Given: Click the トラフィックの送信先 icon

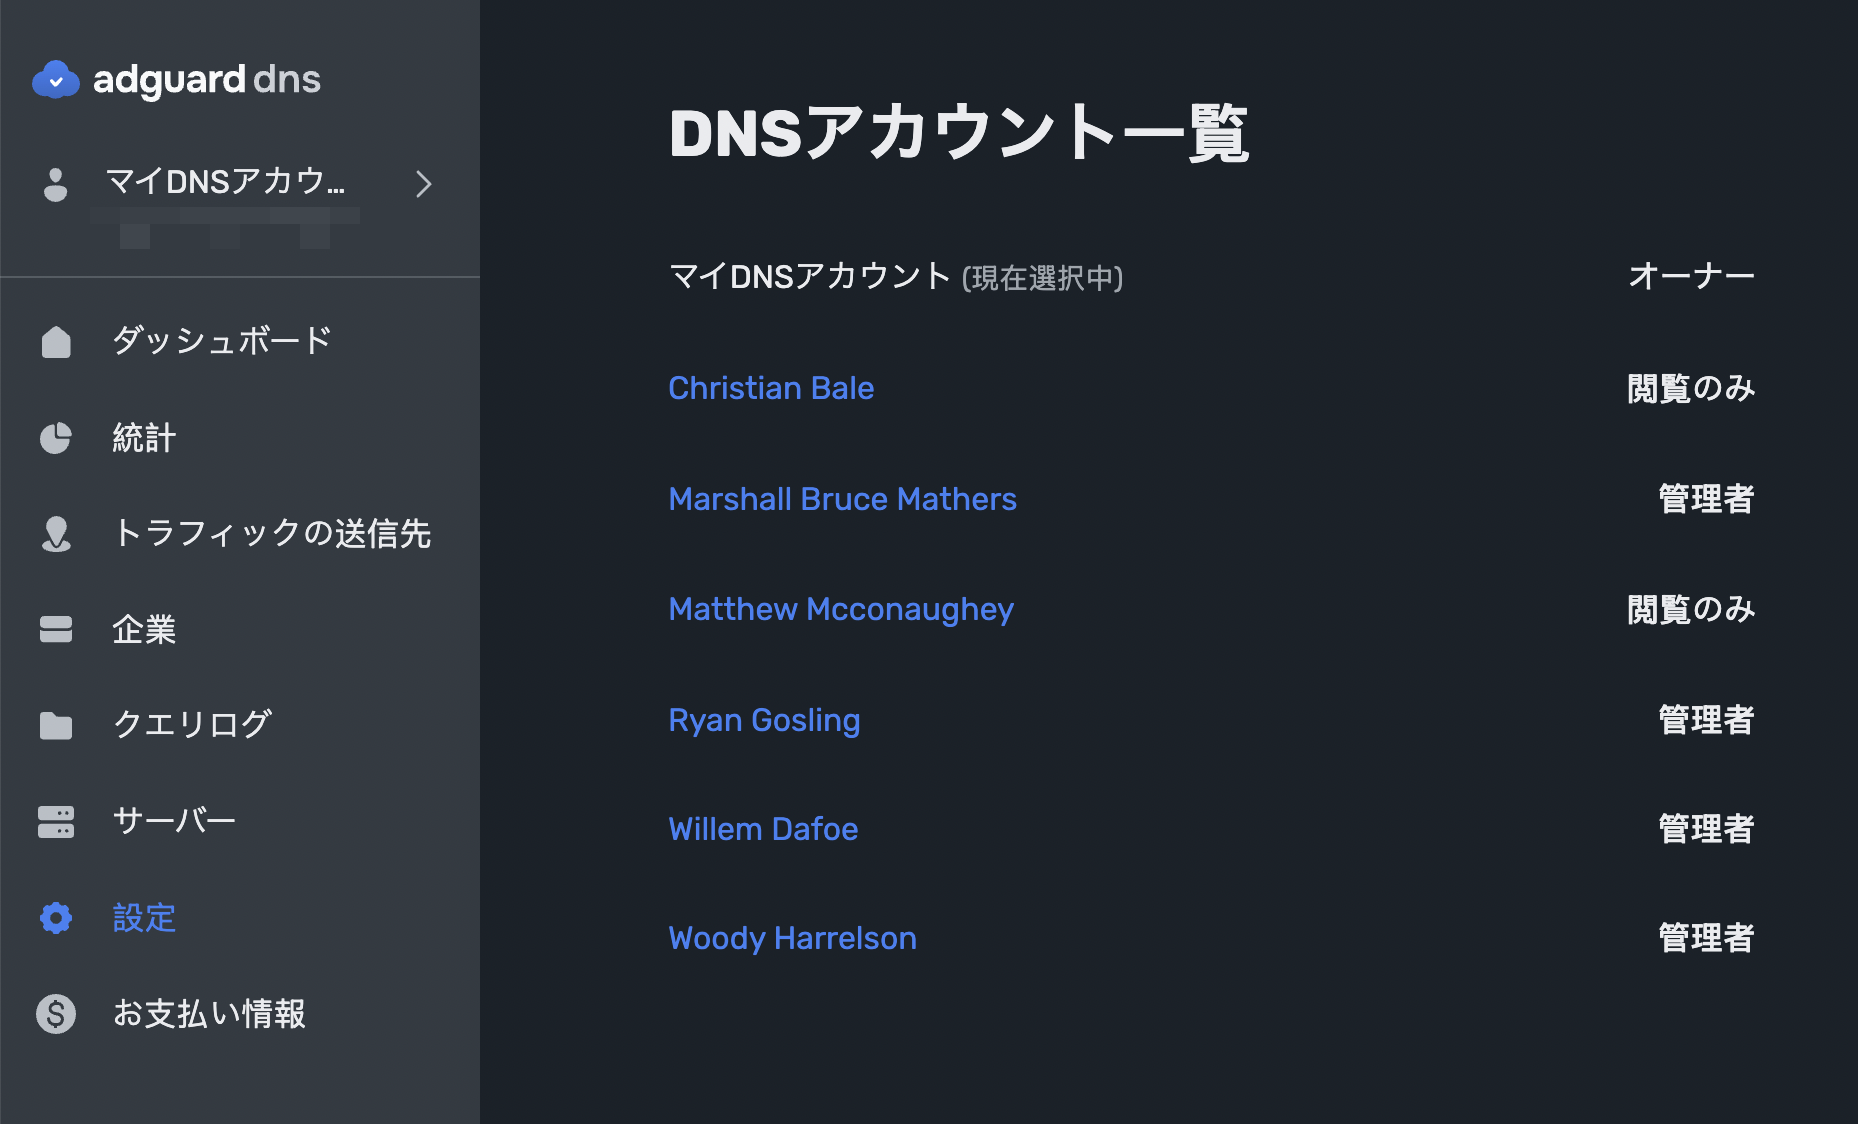Looking at the screenshot, I should pos(56,535).
